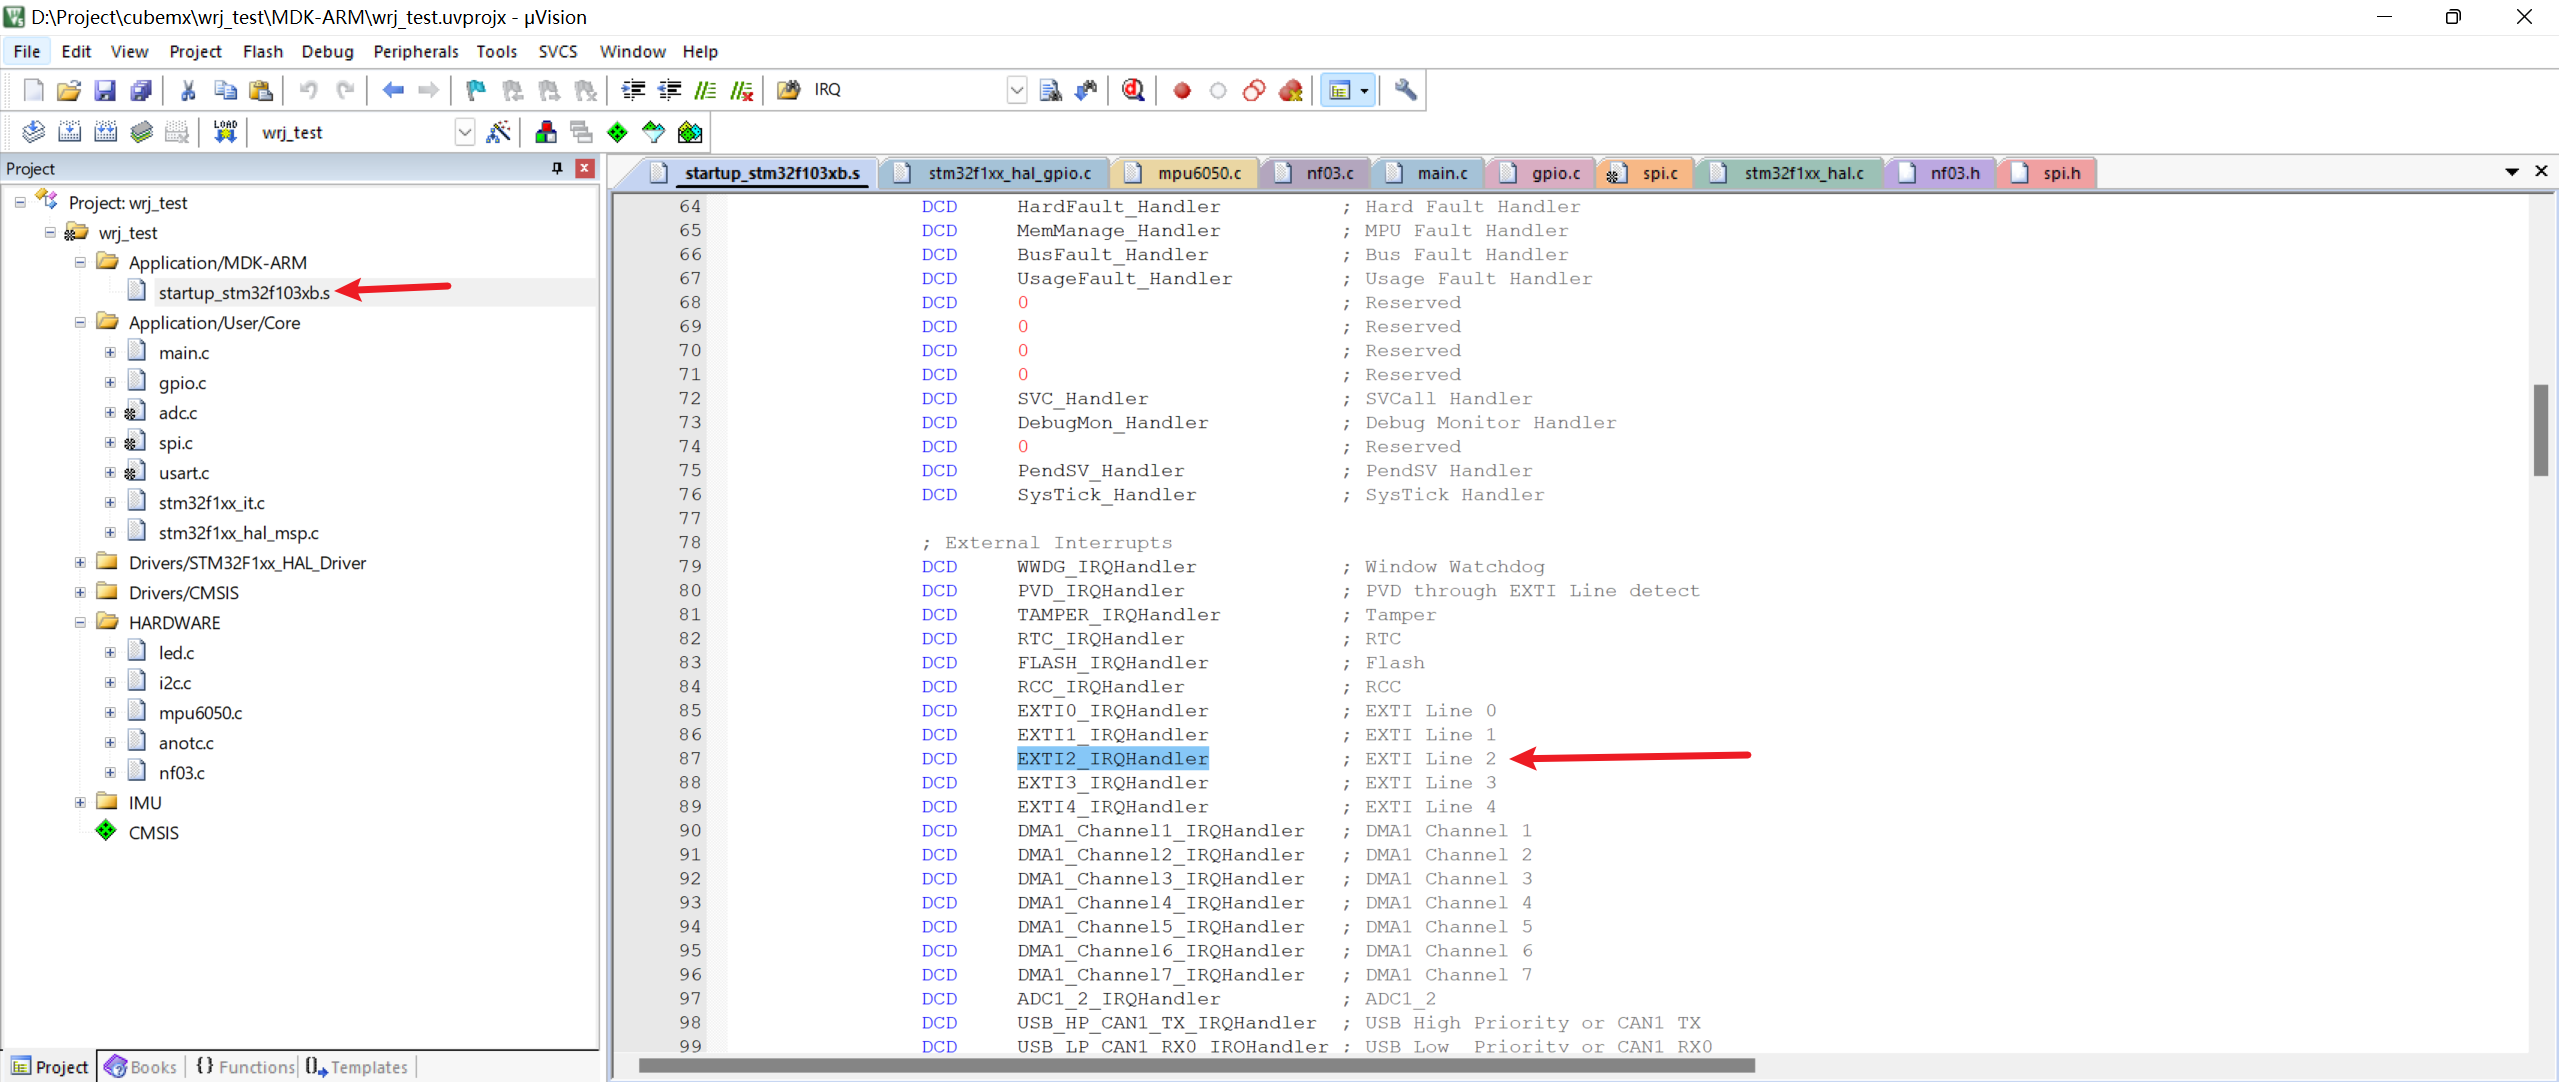Switch to the stm32f1xx_hal_gpio.c tab
Viewport: 2559px width, 1082px height.
coord(994,173)
